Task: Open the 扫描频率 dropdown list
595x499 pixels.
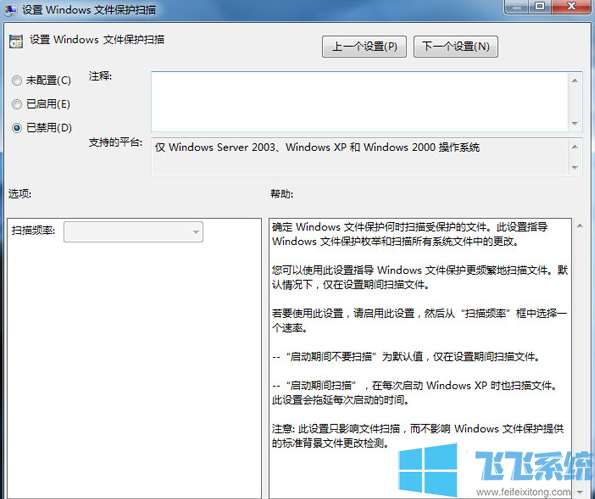Action: [133, 232]
